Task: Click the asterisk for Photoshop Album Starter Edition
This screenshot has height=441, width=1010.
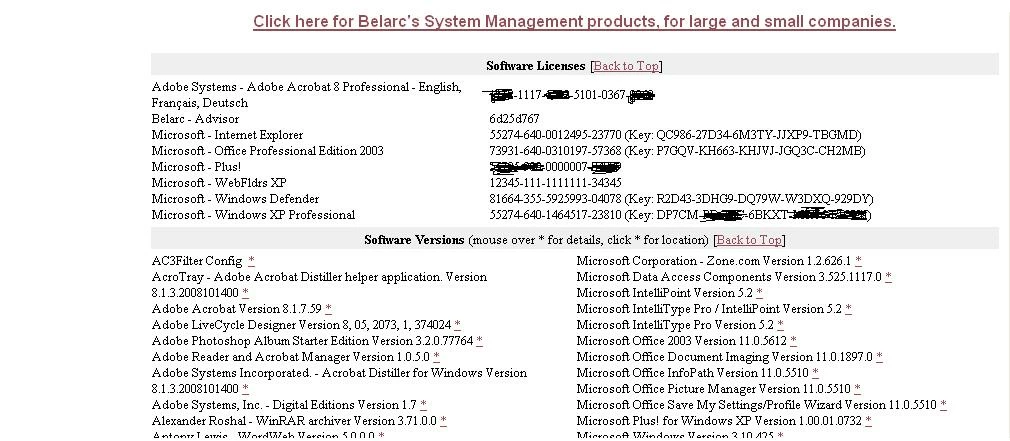Action: (480, 341)
